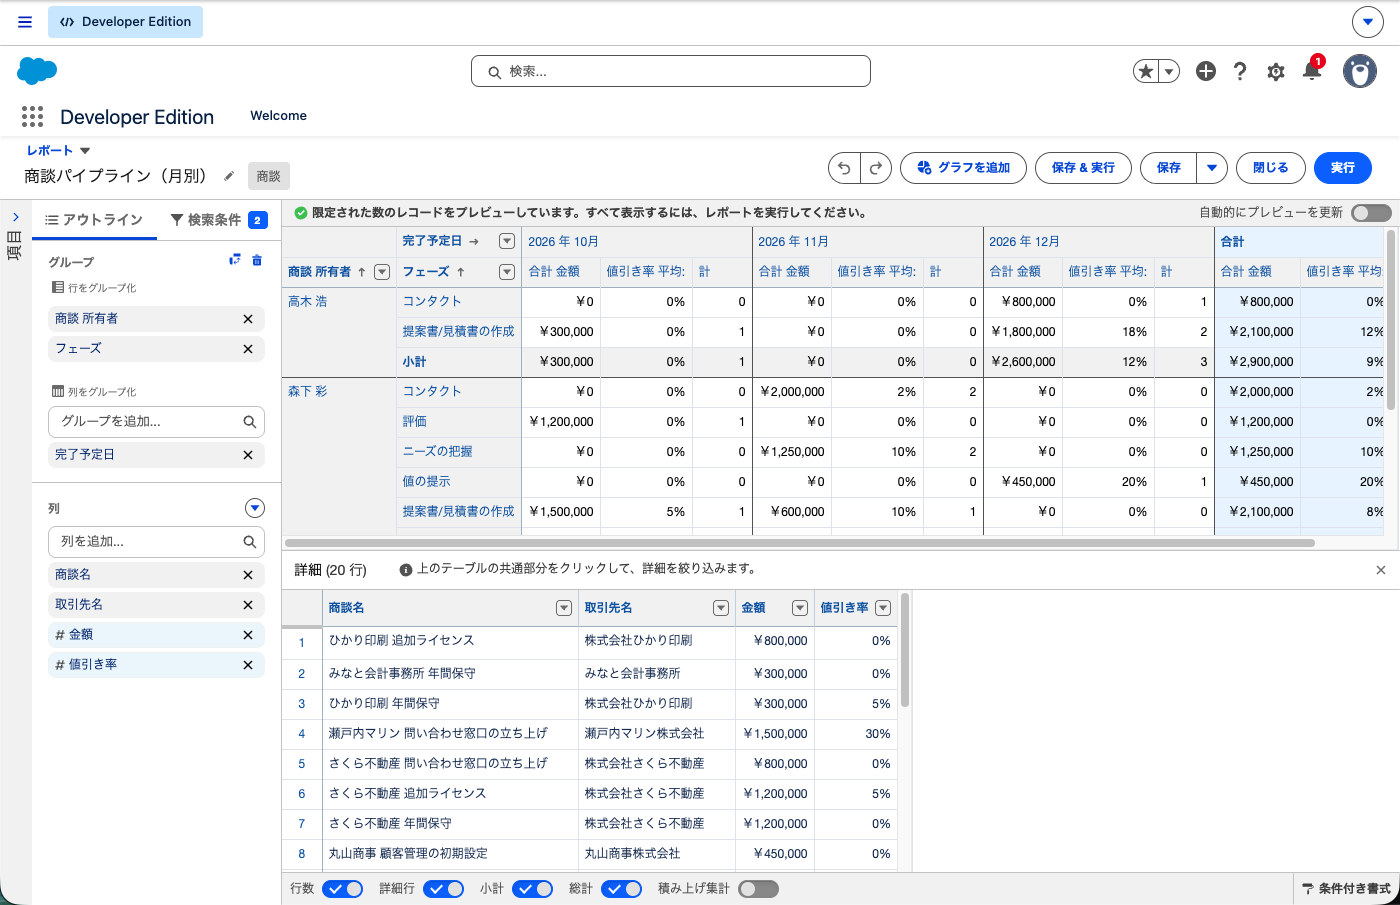Screen dimensions: 1400x905
Task: Open the App Launcher grid icon
Action: tap(32, 117)
